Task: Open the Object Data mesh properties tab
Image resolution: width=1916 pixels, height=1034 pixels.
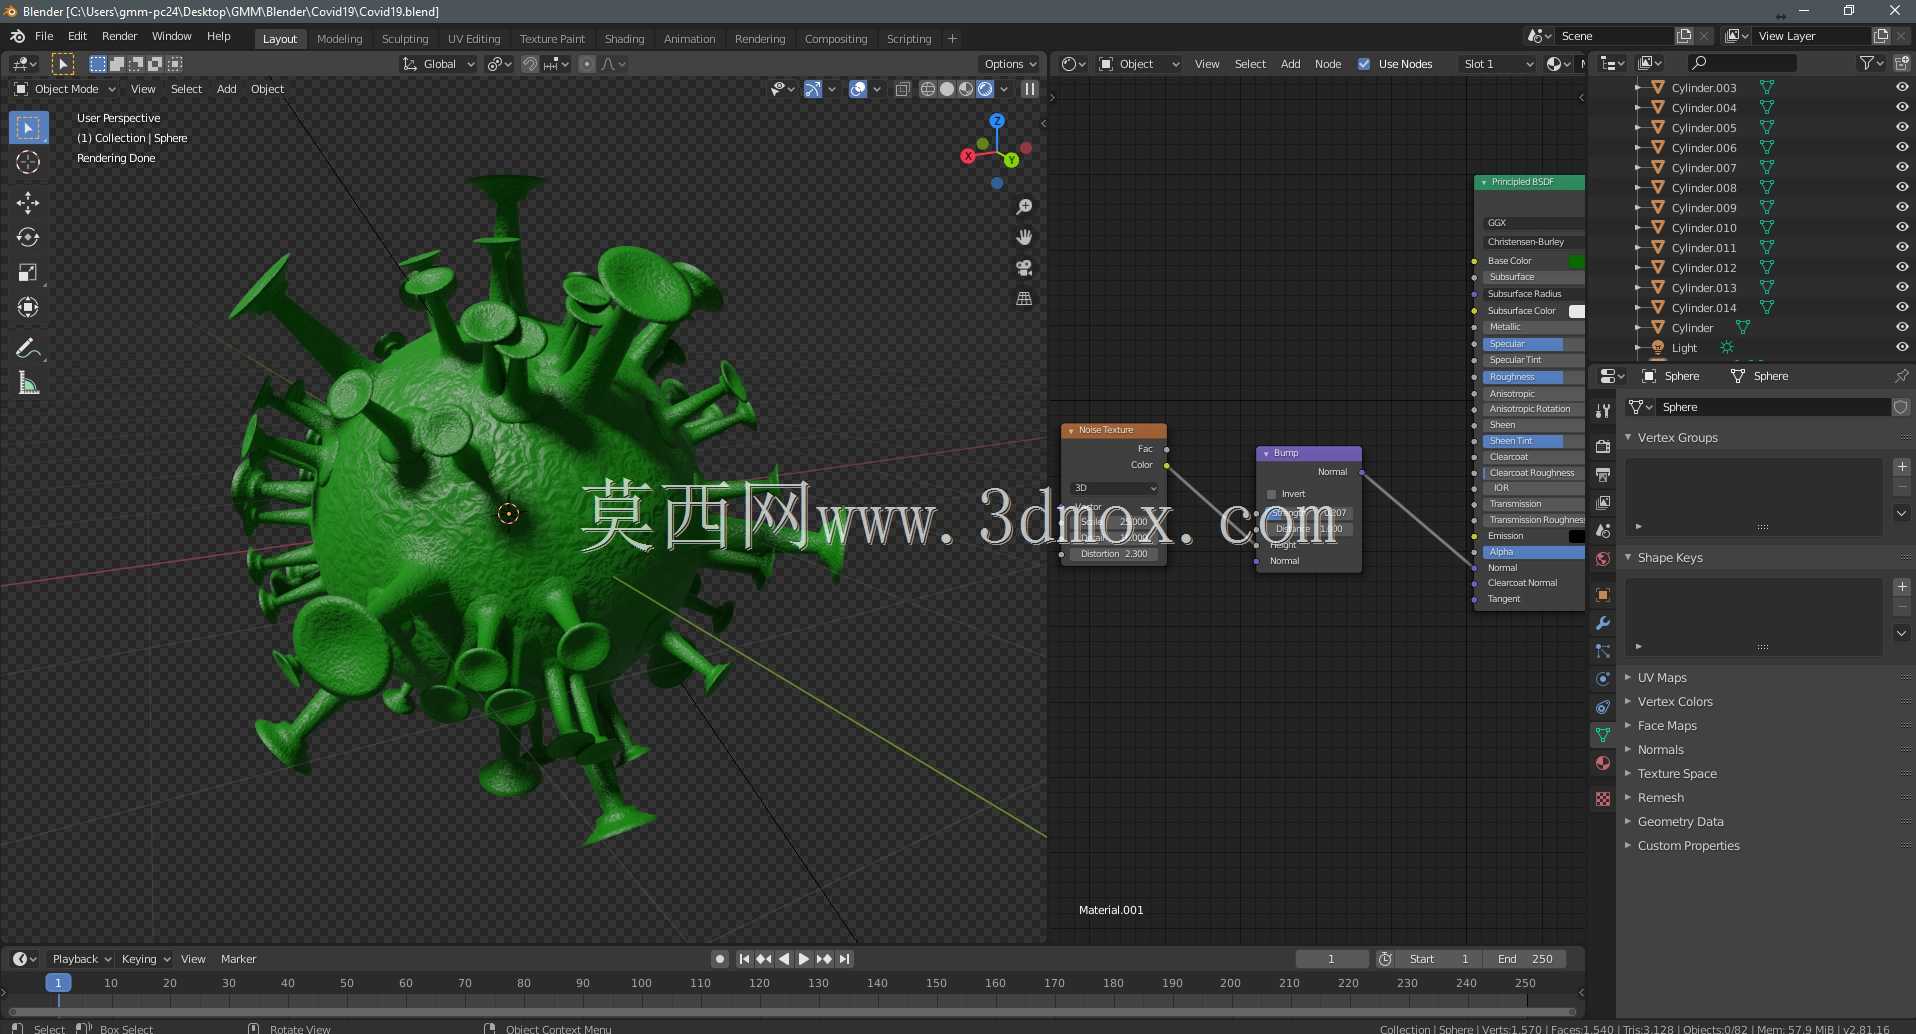Action: tap(1603, 735)
